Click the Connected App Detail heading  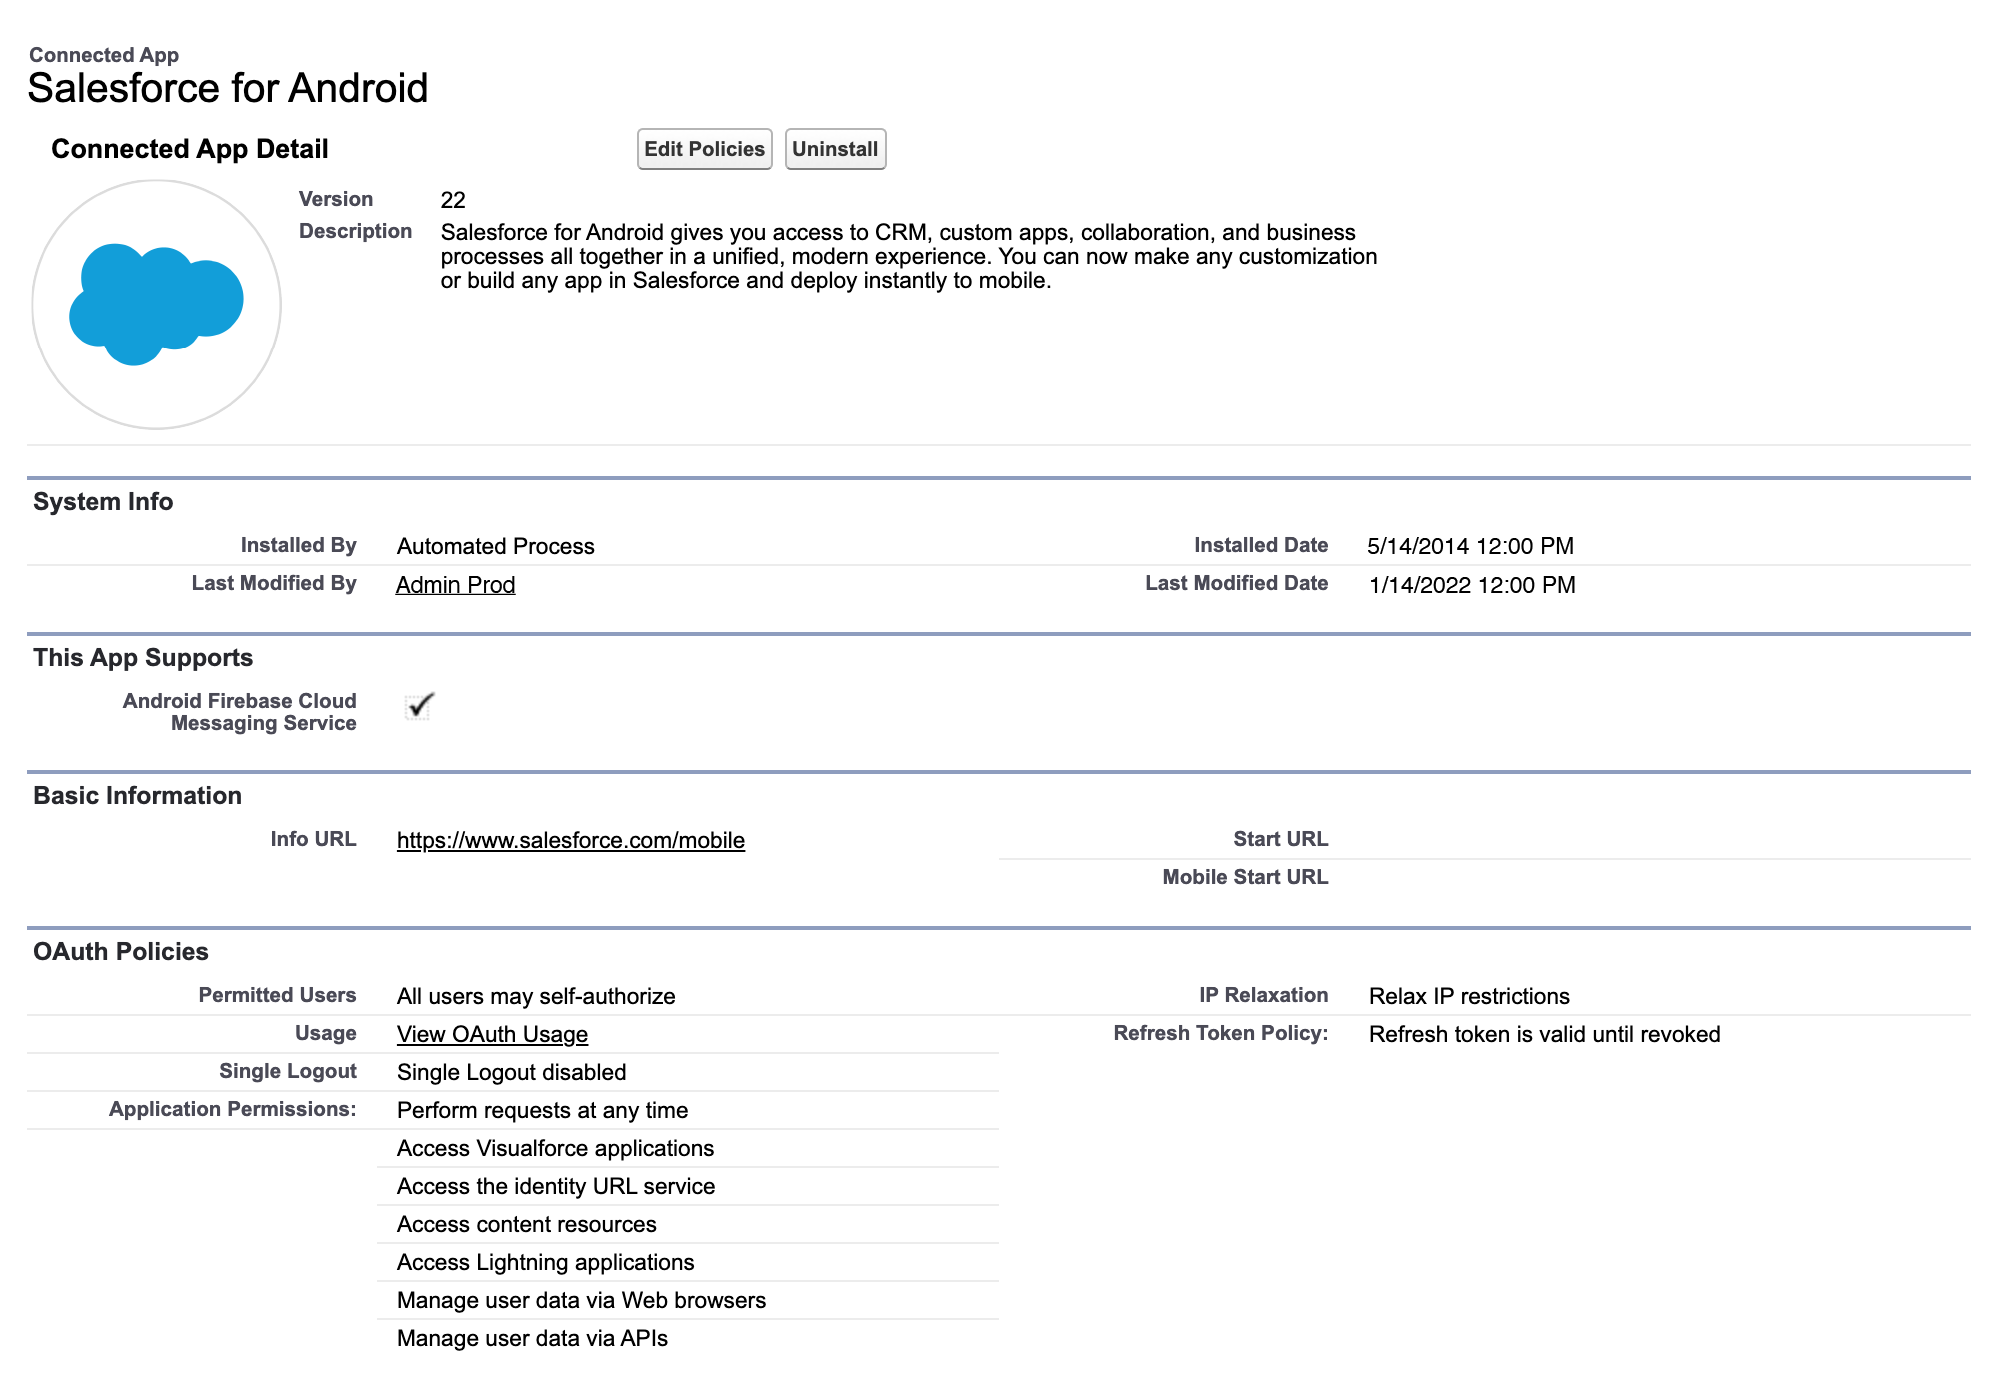(x=190, y=149)
